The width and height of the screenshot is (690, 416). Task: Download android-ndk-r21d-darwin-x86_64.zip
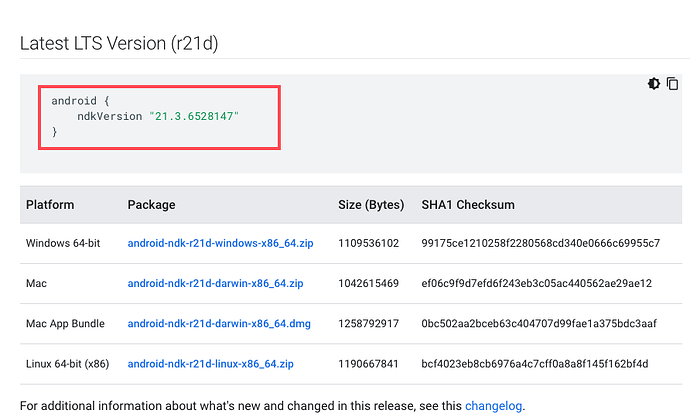216,283
